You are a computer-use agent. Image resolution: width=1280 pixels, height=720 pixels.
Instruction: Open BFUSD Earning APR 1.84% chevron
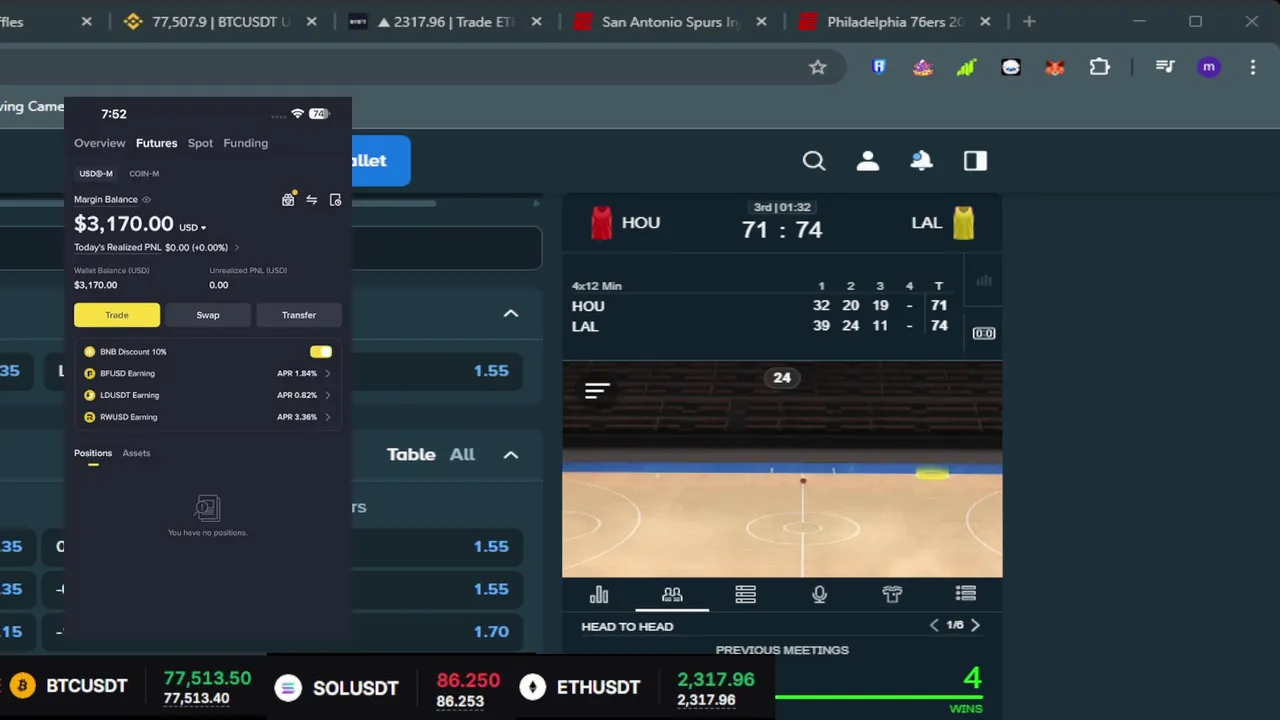click(x=327, y=373)
